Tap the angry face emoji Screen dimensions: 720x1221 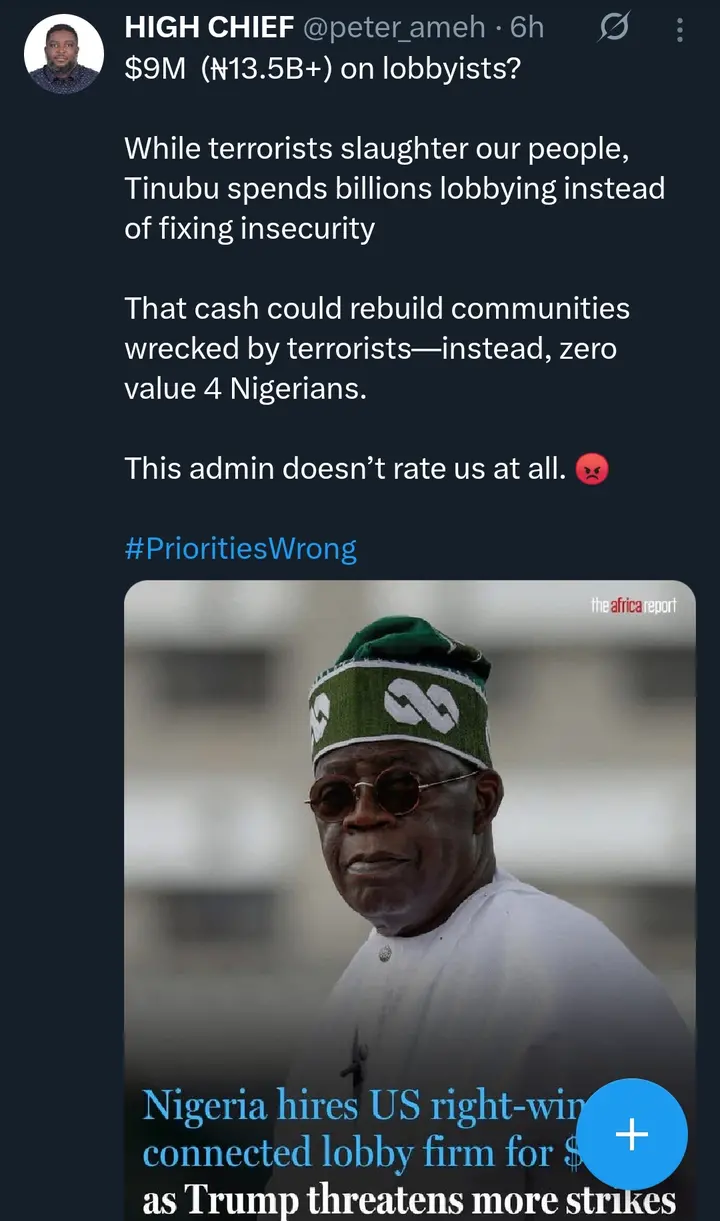pyautogui.click(x=592, y=468)
